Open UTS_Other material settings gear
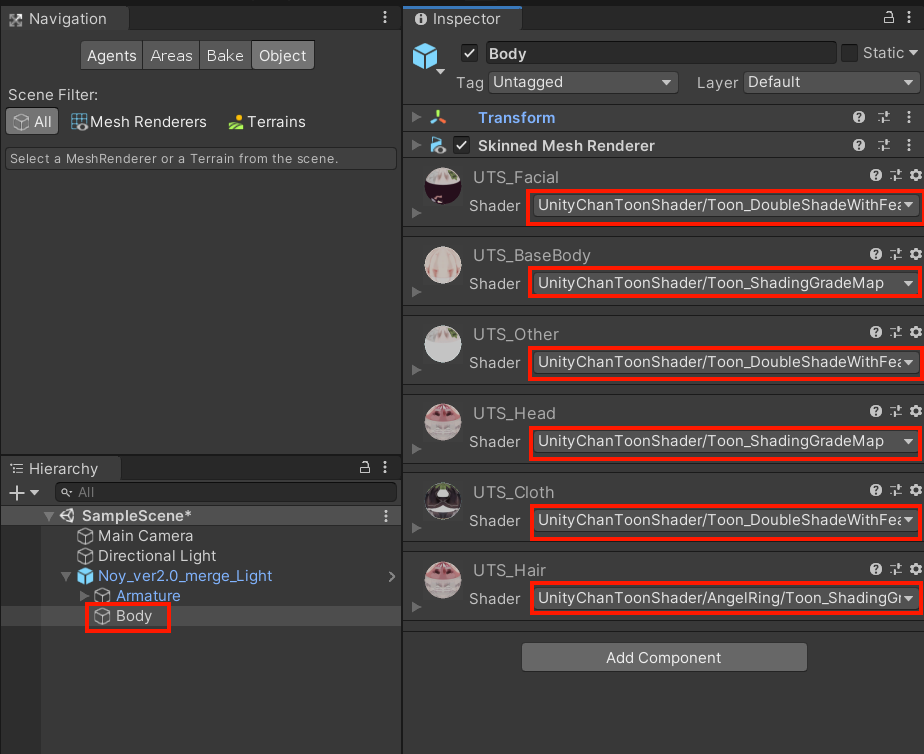Screen dimensions: 924x754 click(x=916, y=332)
